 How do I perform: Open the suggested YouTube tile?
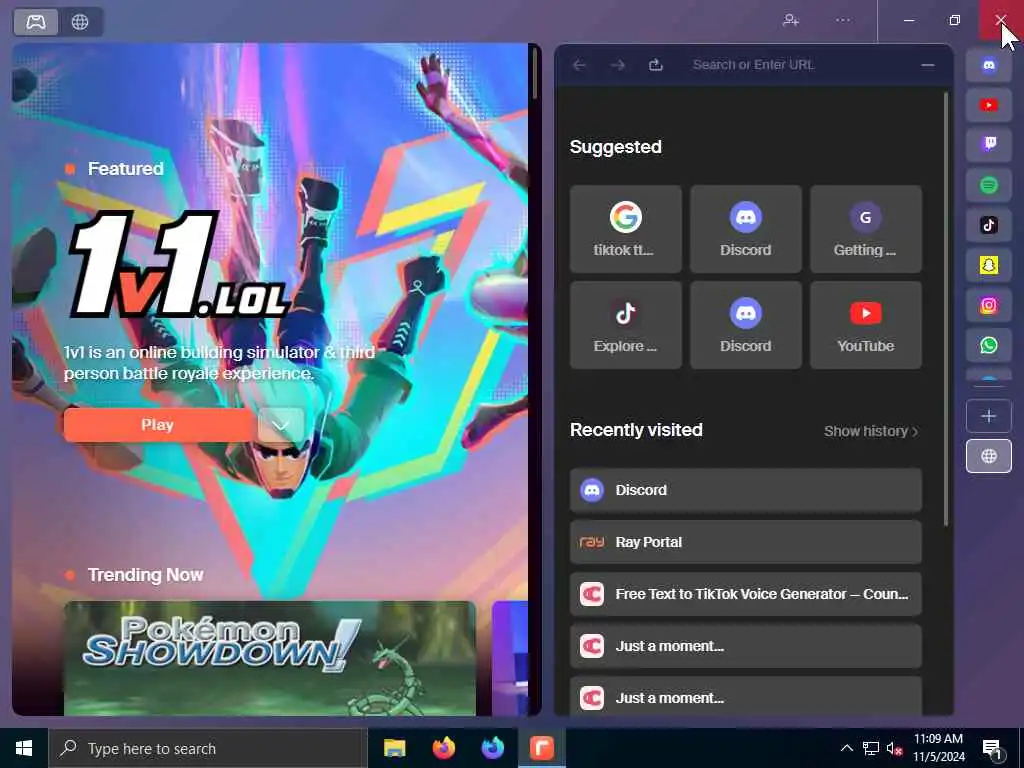[x=866, y=325]
